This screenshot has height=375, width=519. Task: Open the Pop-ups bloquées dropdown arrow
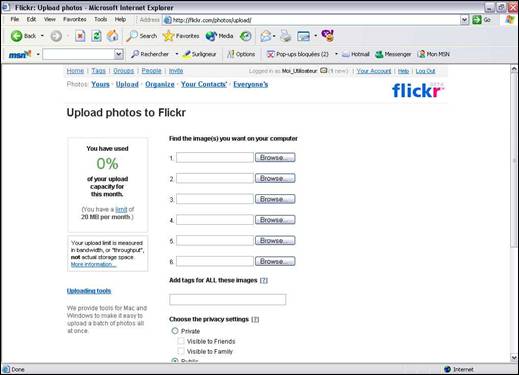(336, 54)
